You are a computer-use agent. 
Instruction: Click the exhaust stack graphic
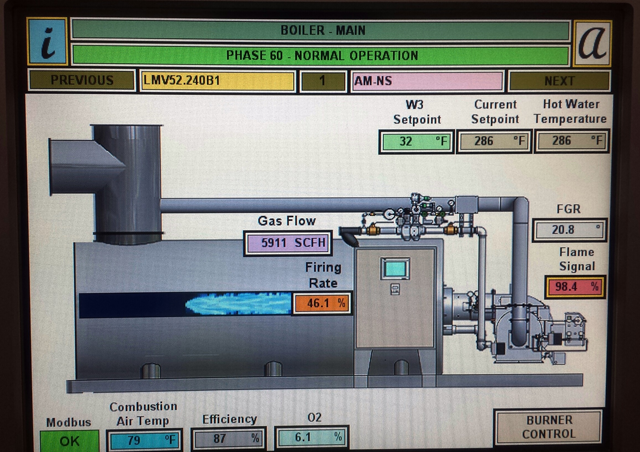(x=126, y=180)
